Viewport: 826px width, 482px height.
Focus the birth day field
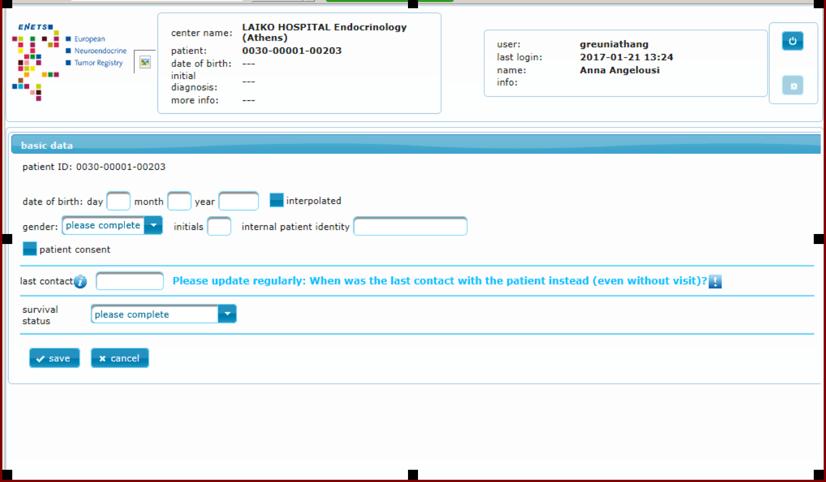[118, 201]
